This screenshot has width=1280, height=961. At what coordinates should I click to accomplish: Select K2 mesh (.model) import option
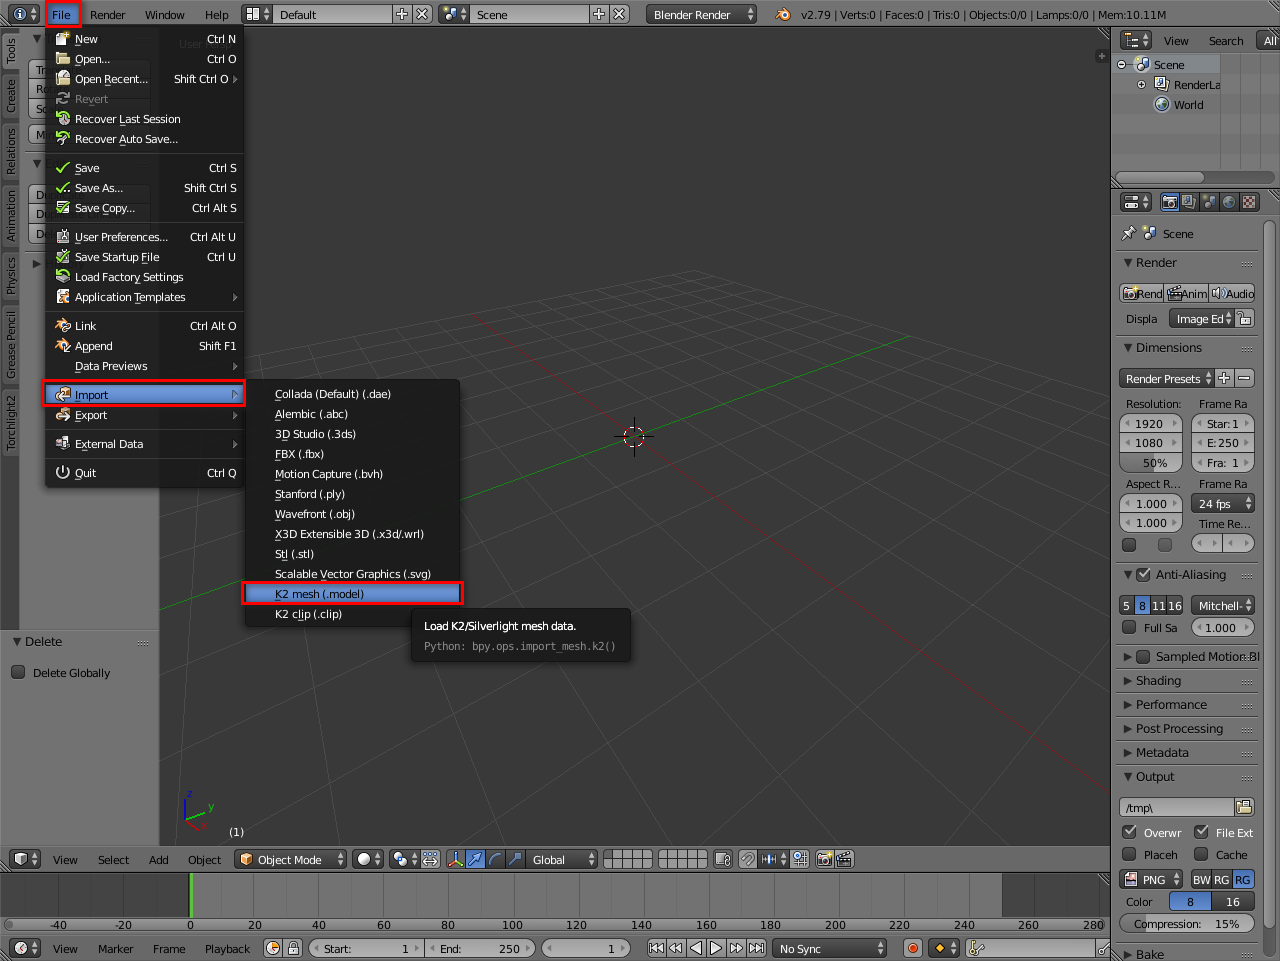click(x=353, y=594)
